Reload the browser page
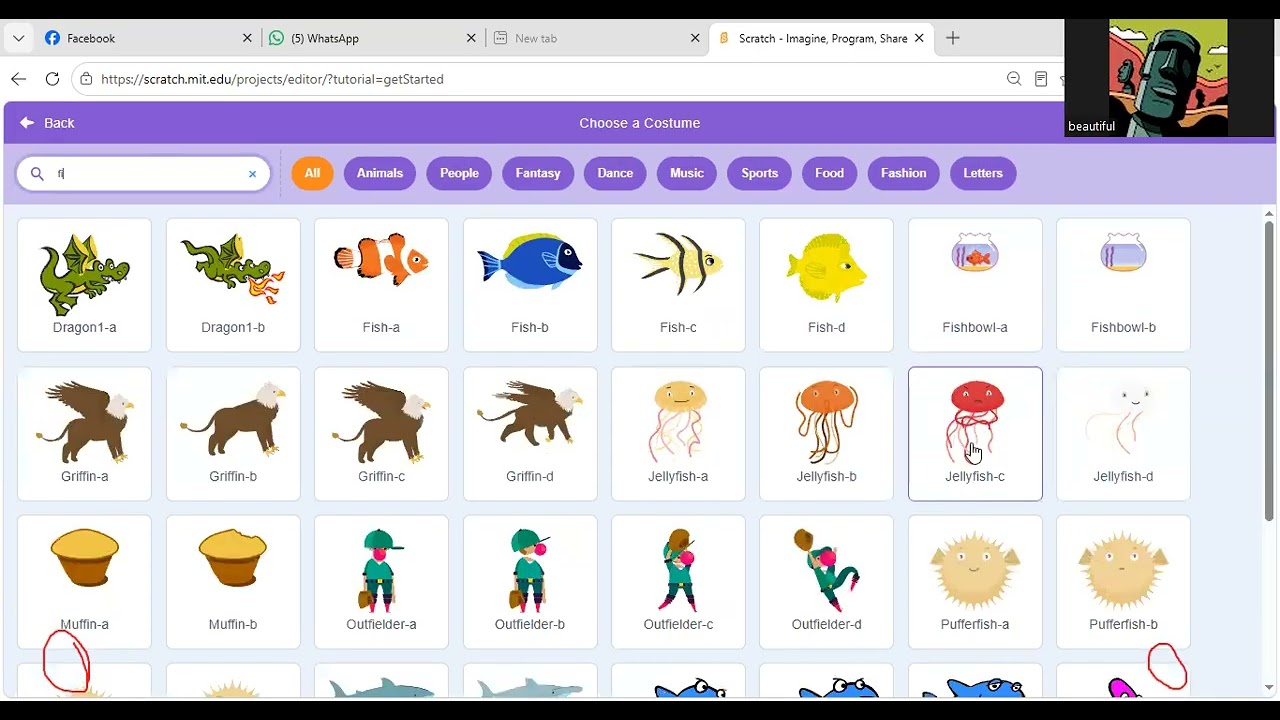This screenshot has width=1280, height=720. (x=52, y=79)
